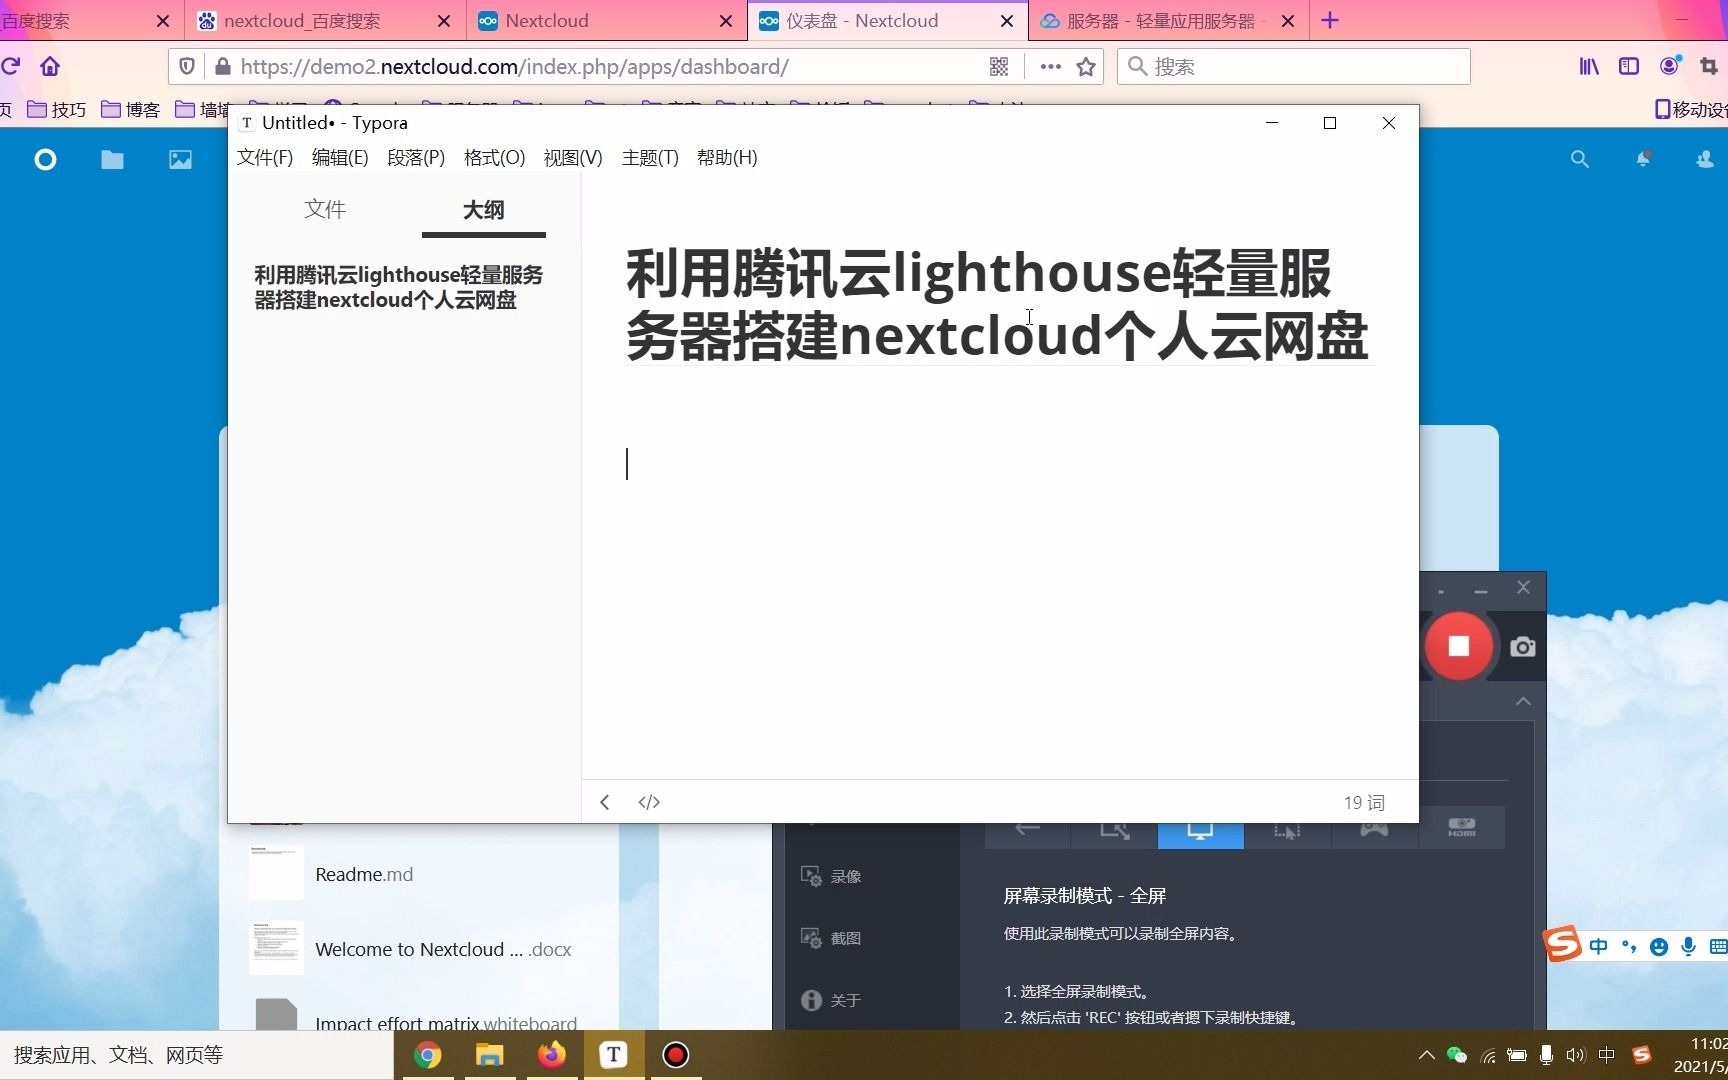This screenshot has width=1728, height=1080.
Task: Open a new browser tab
Action: pos(1330,21)
